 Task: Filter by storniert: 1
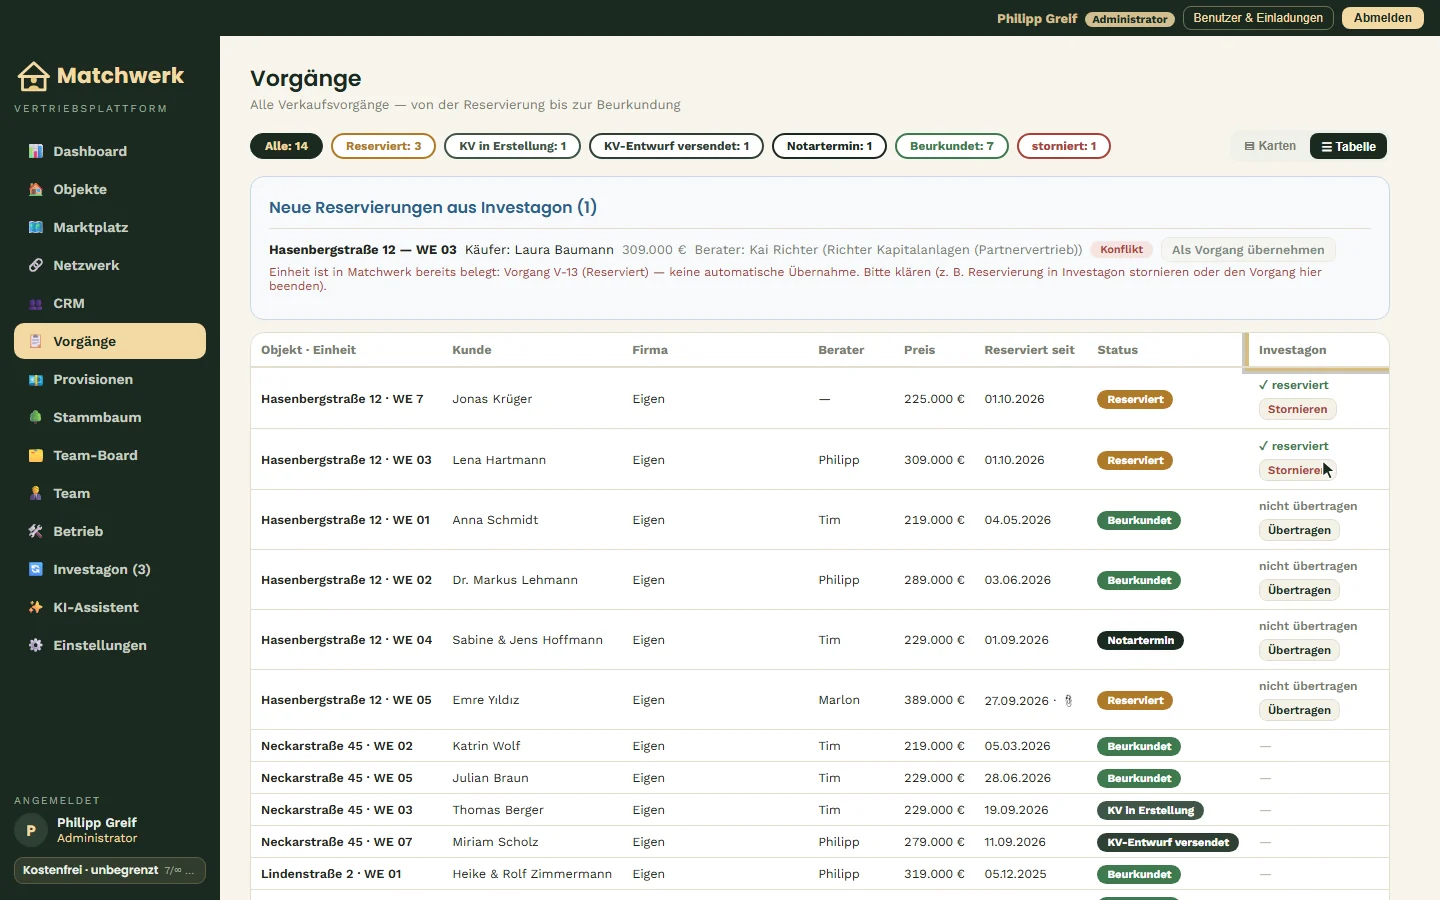click(1064, 146)
